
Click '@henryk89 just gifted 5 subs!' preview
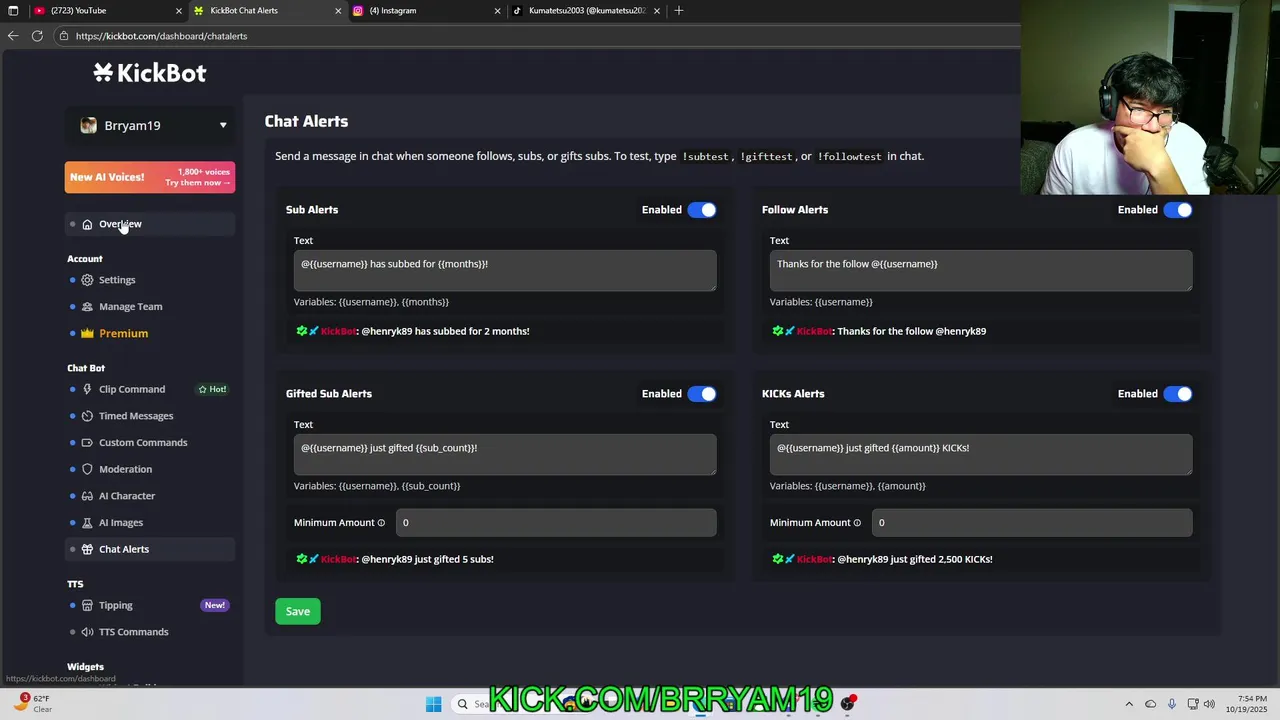click(x=427, y=560)
